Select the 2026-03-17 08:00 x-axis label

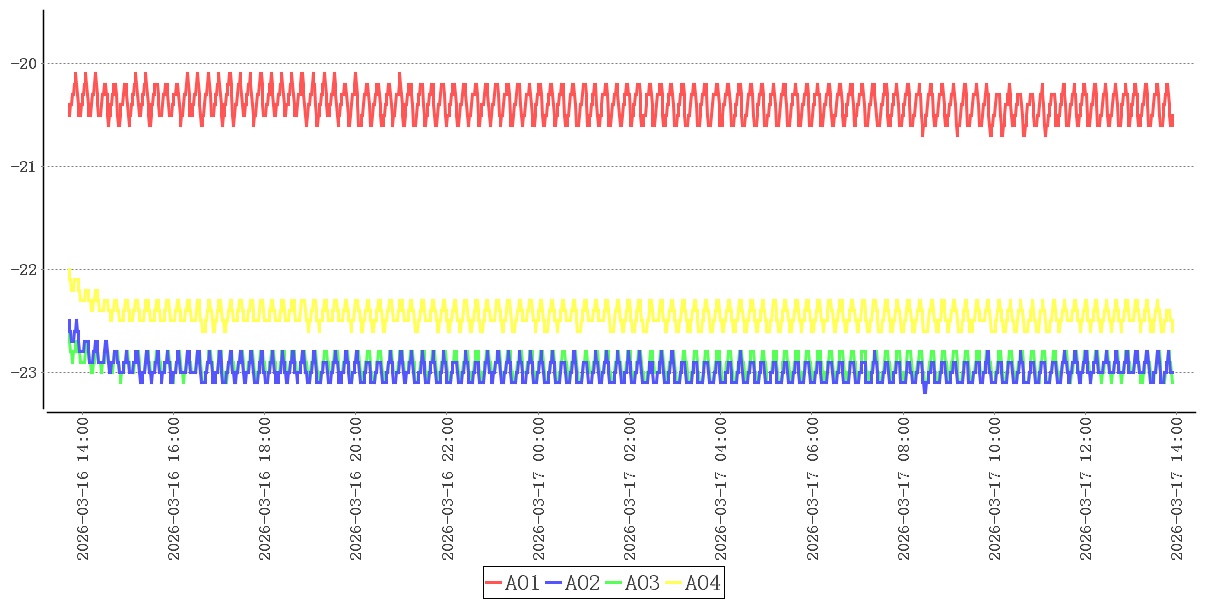click(x=904, y=489)
